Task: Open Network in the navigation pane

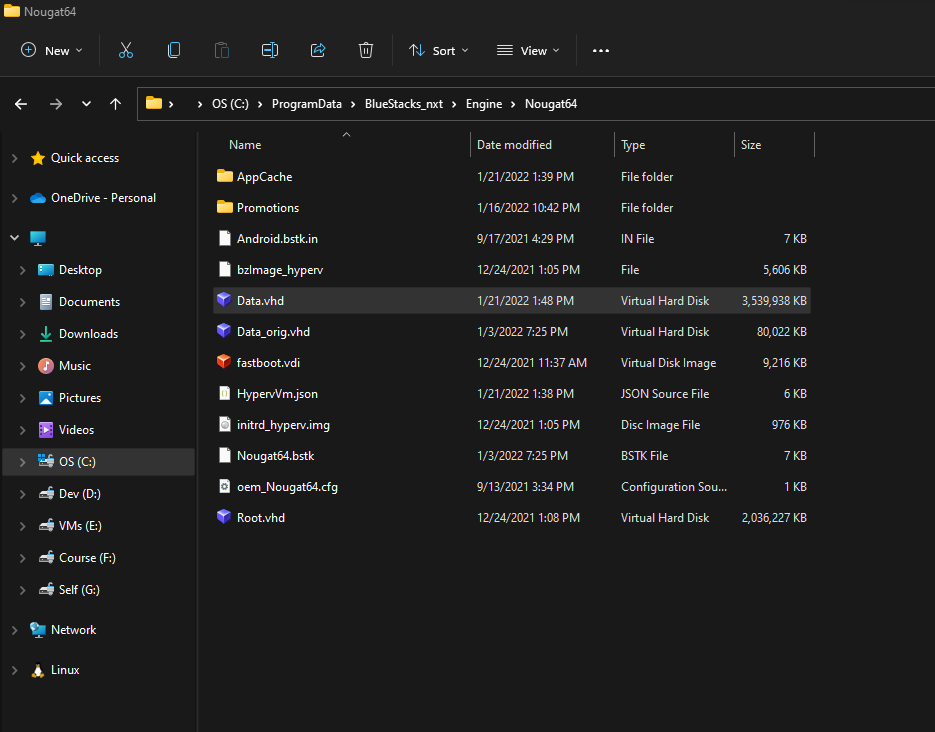Action: coord(73,630)
